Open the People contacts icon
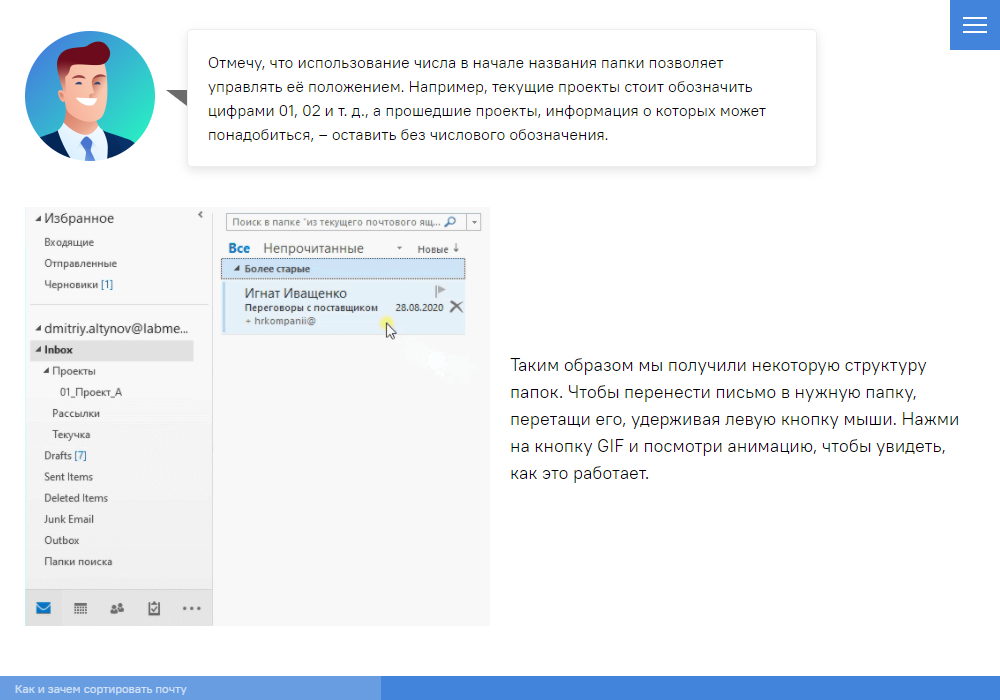This screenshot has height=700, width=1000. pyautogui.click(x=117, y=608)
